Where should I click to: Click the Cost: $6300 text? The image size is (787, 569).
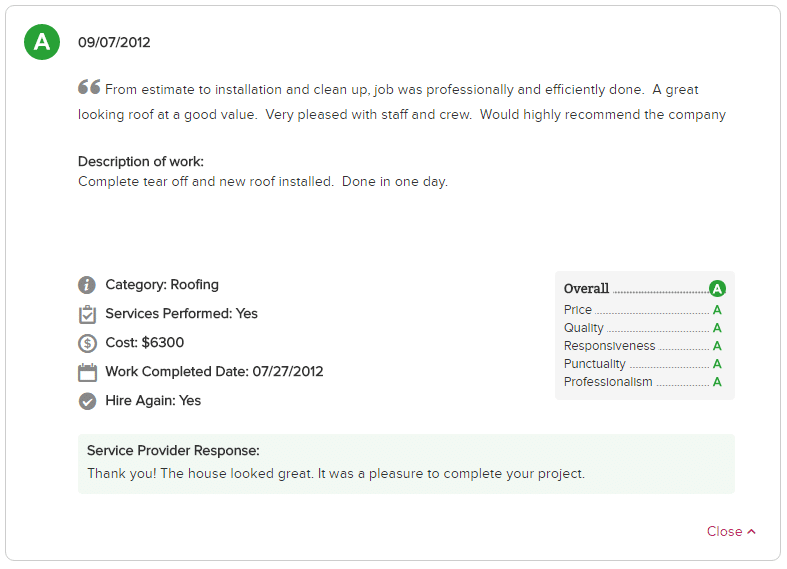tap(145, 343)
